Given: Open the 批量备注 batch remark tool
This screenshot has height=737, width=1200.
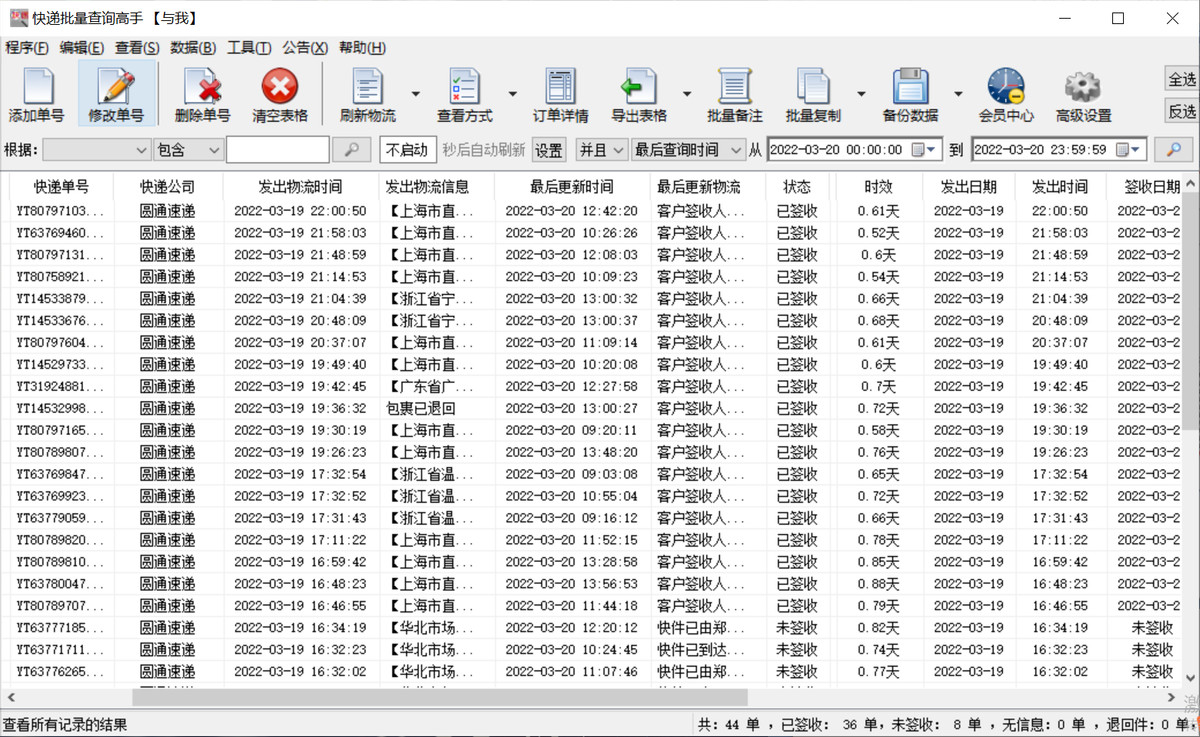Looking at the screenshot, I should click(735, 93).
